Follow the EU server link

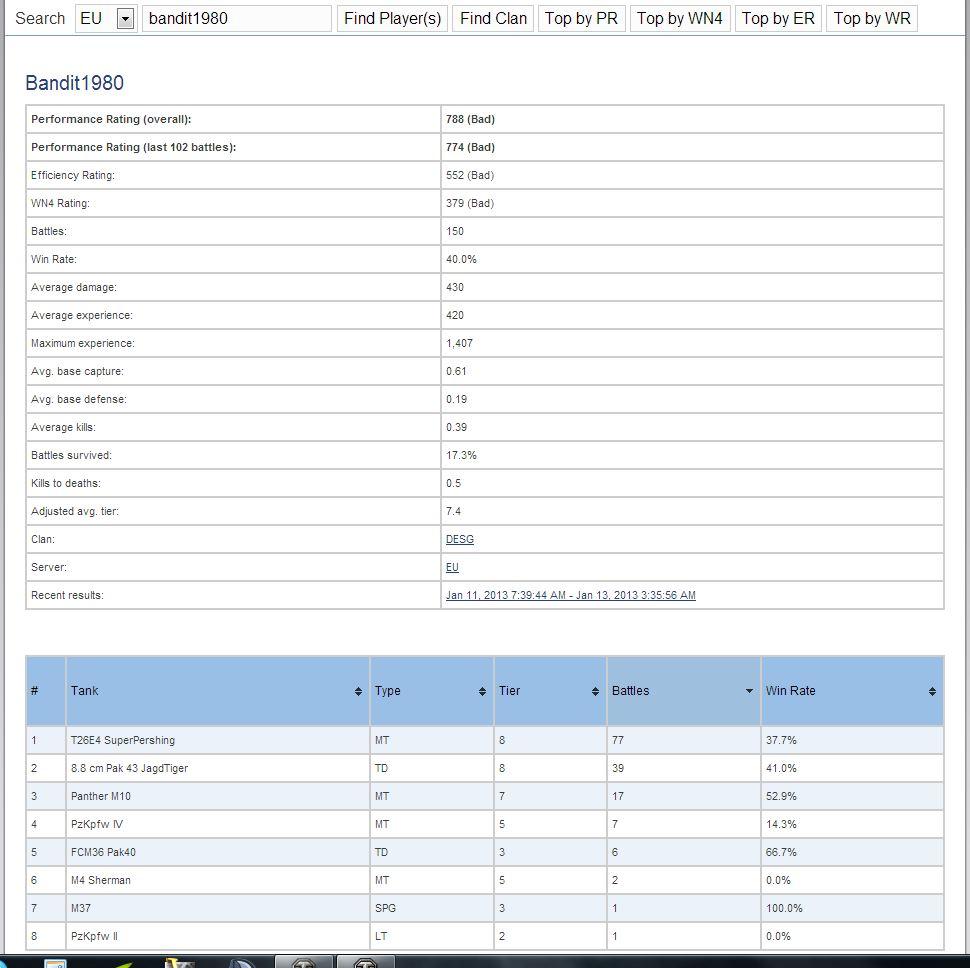click(452, 567)
